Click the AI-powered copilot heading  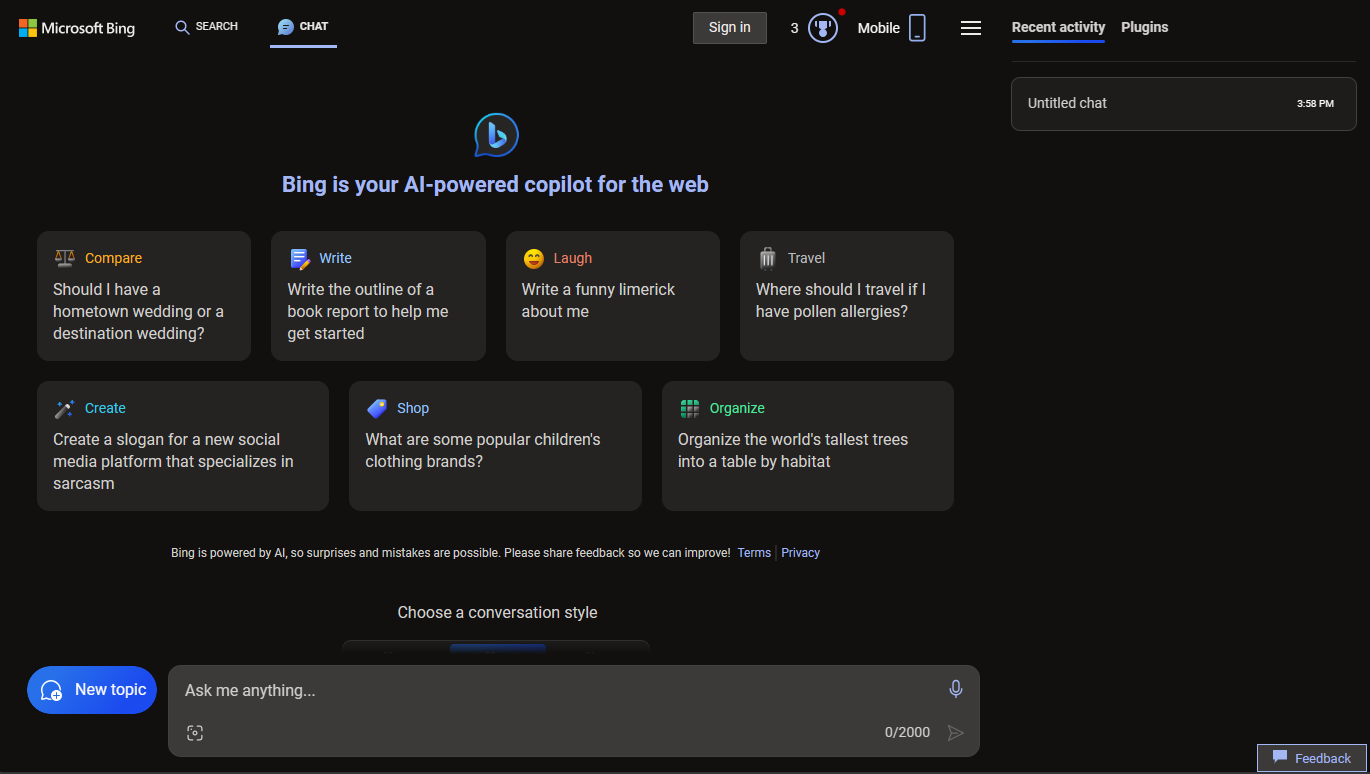coord(495,184)
